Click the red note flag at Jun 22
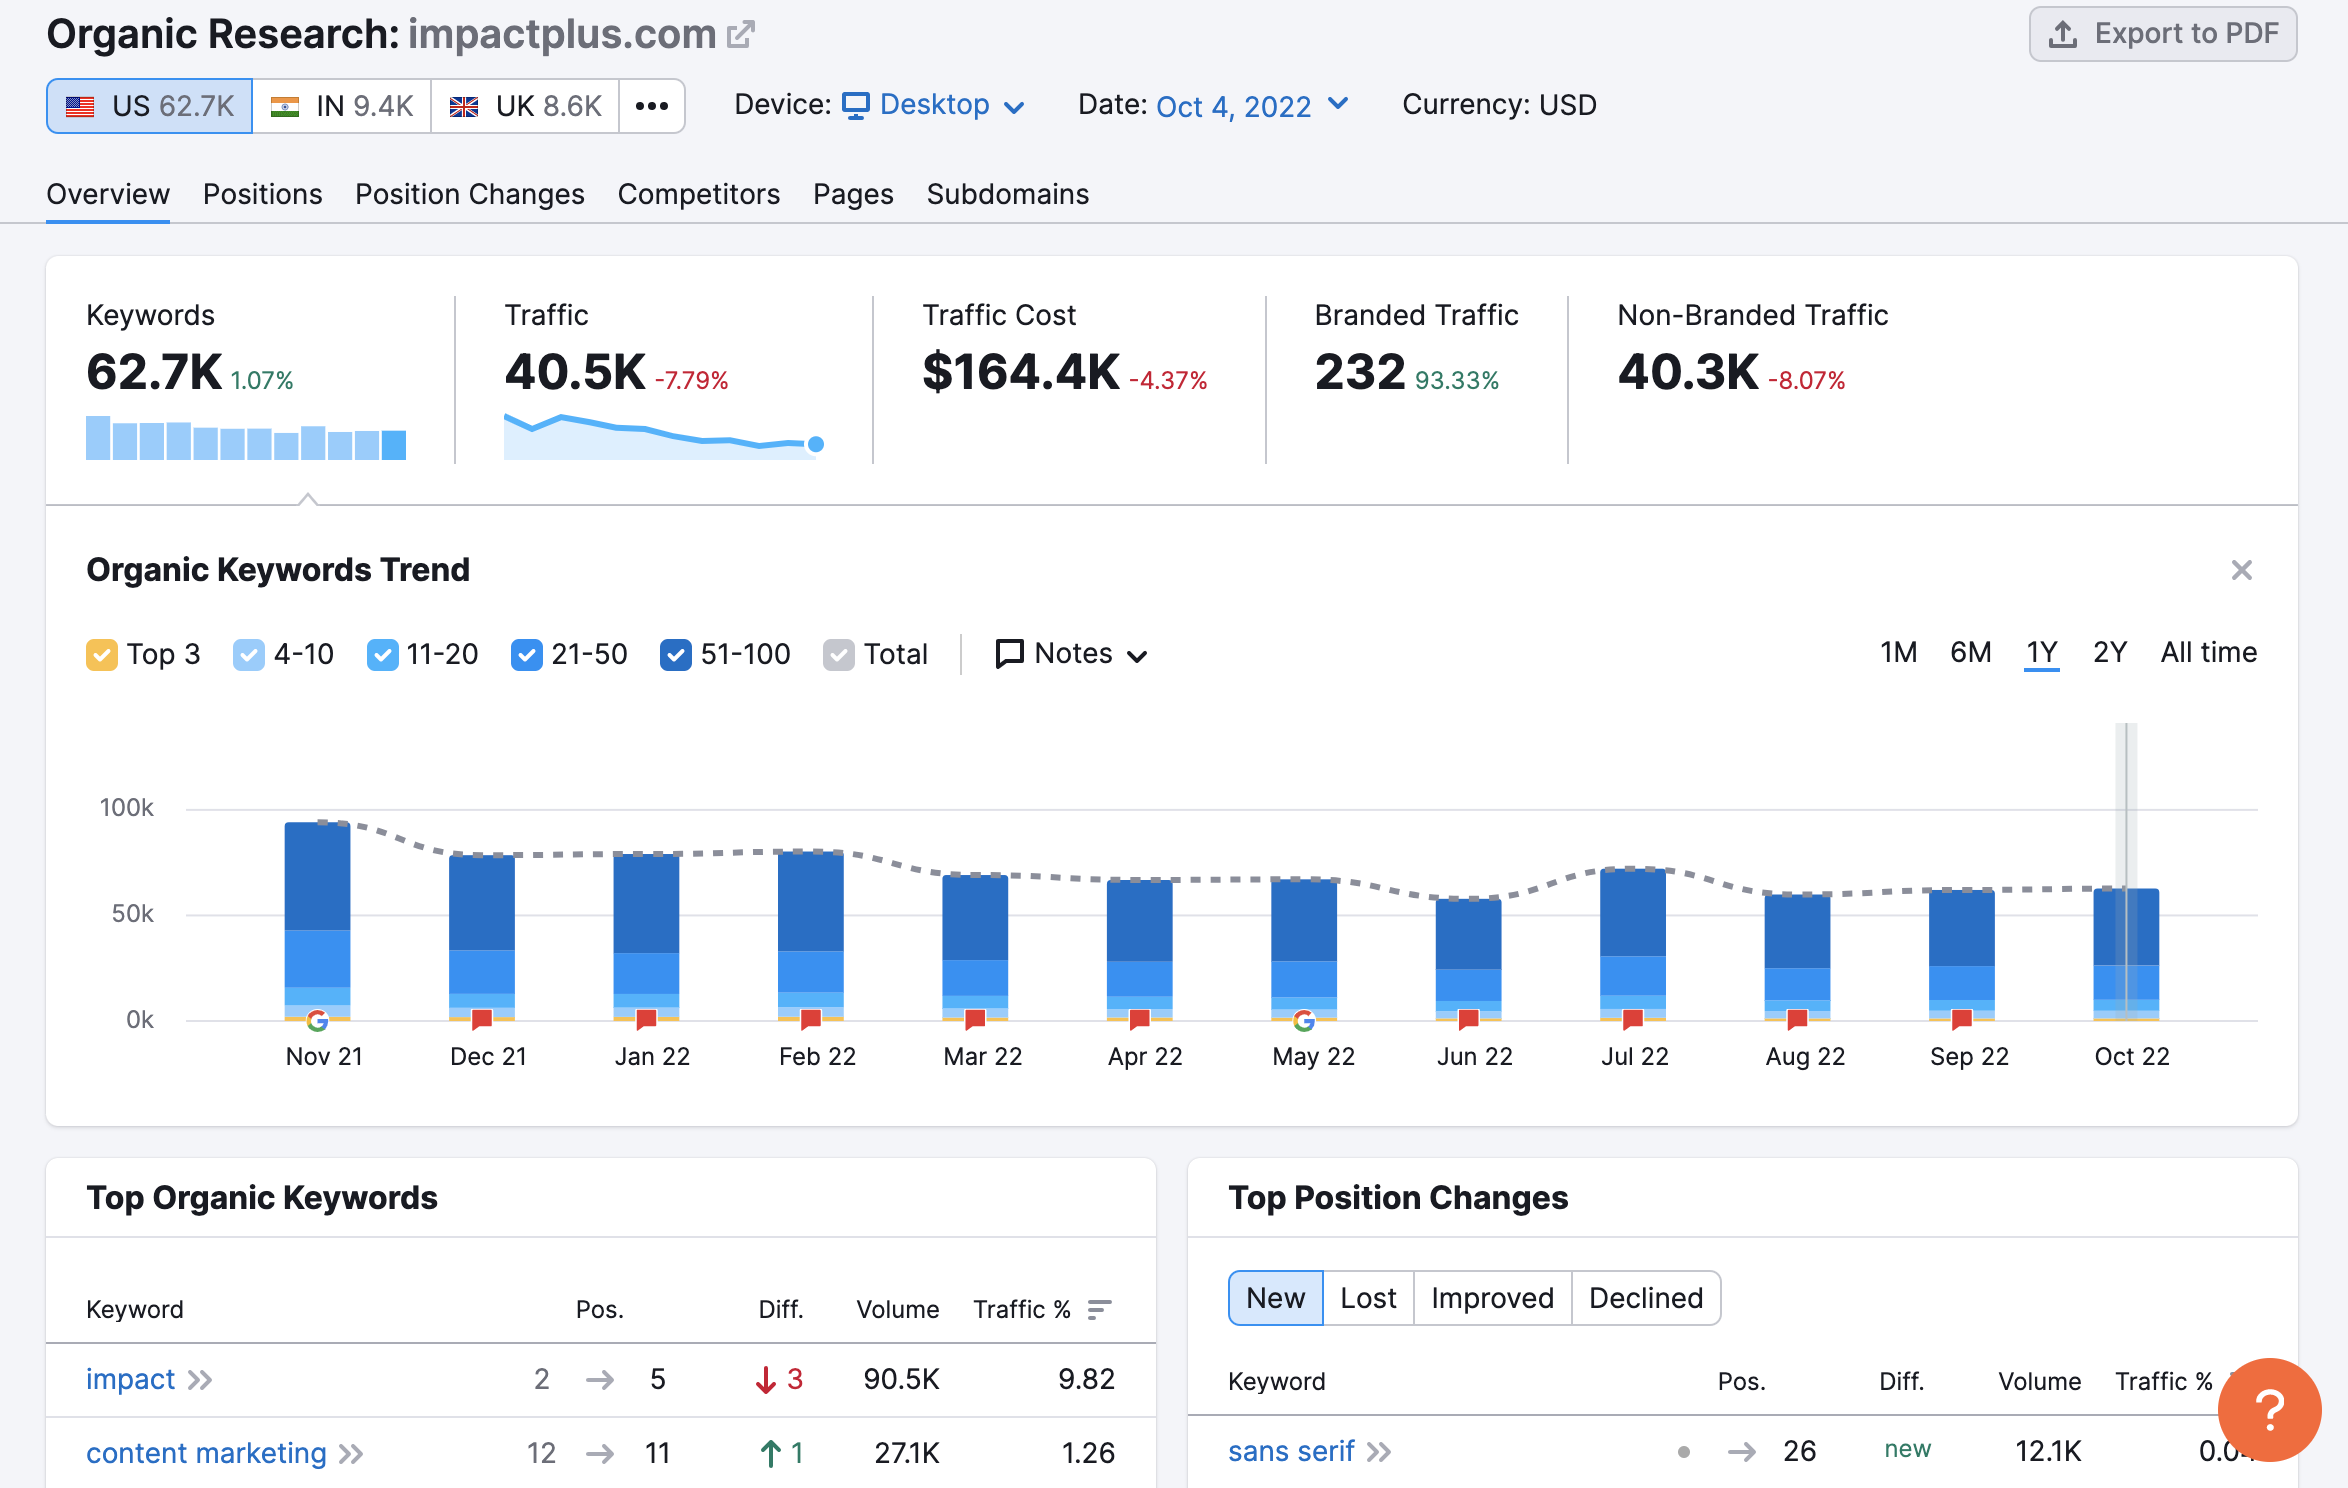The height and width of the screenshot is (1488, 2348). point(1468,1019)
